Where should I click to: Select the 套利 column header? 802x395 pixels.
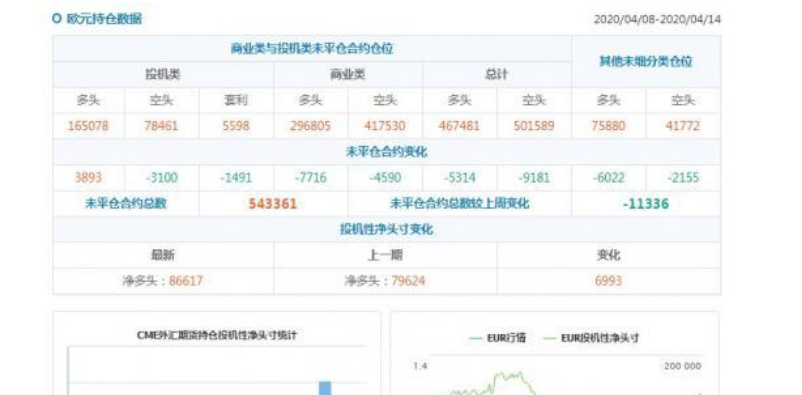pos(236,100)
